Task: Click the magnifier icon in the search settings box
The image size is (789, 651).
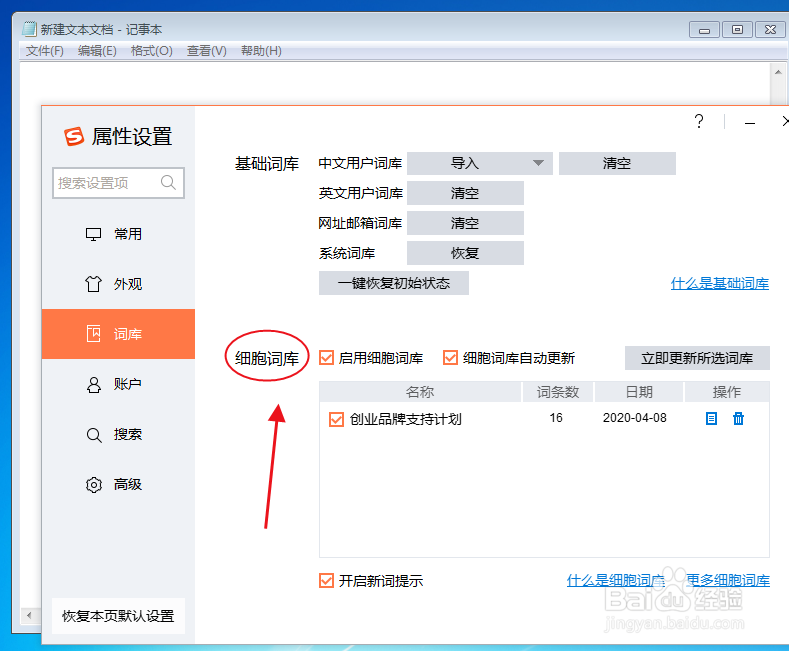Action: click(x=168, y=182)
